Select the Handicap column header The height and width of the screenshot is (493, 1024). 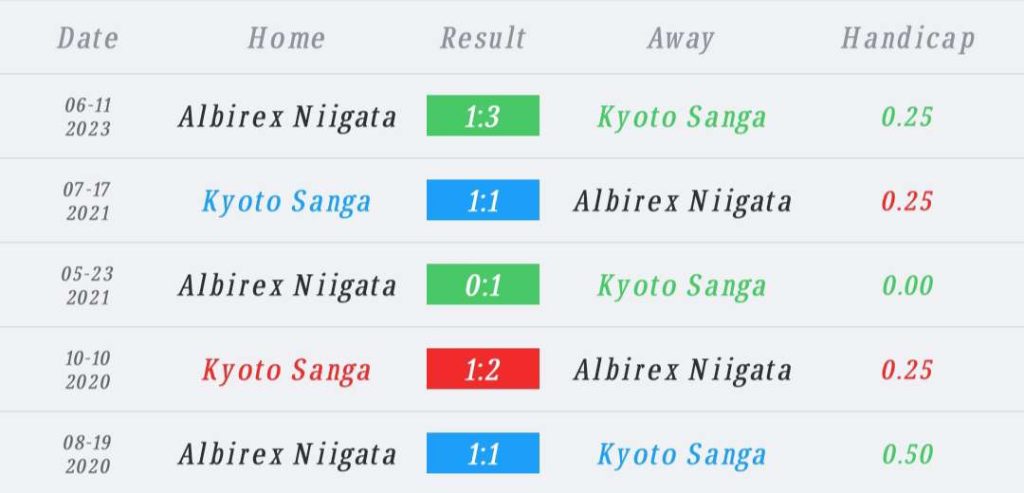(908, 39)
